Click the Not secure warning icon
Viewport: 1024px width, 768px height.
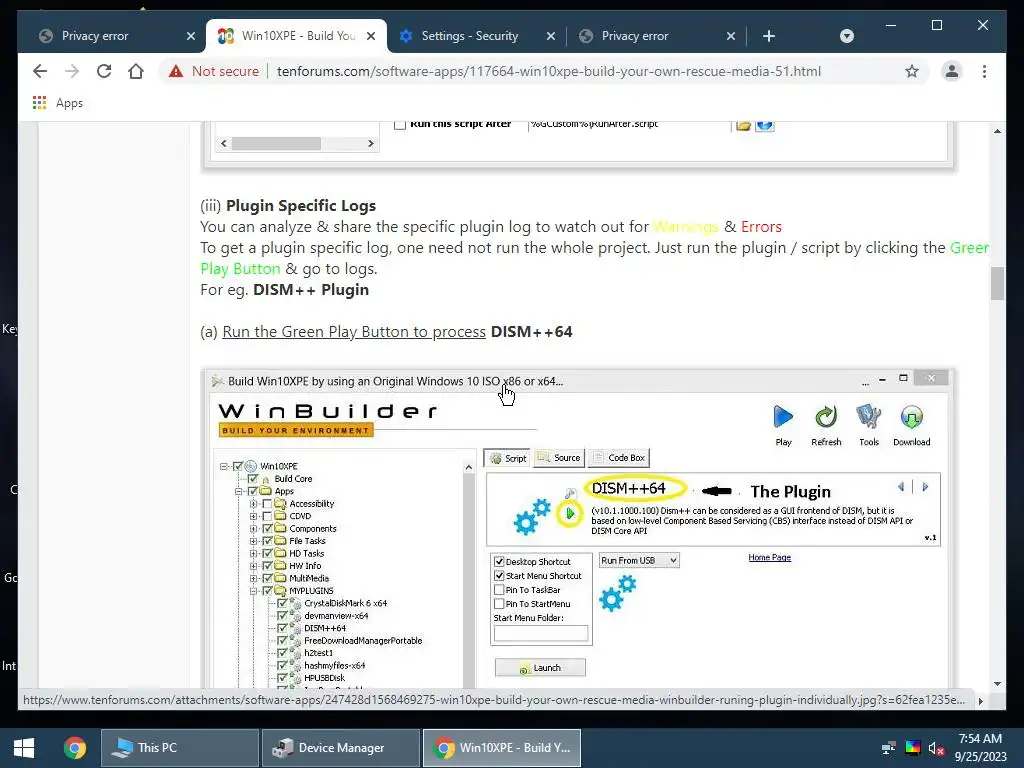tap(176, 71)
